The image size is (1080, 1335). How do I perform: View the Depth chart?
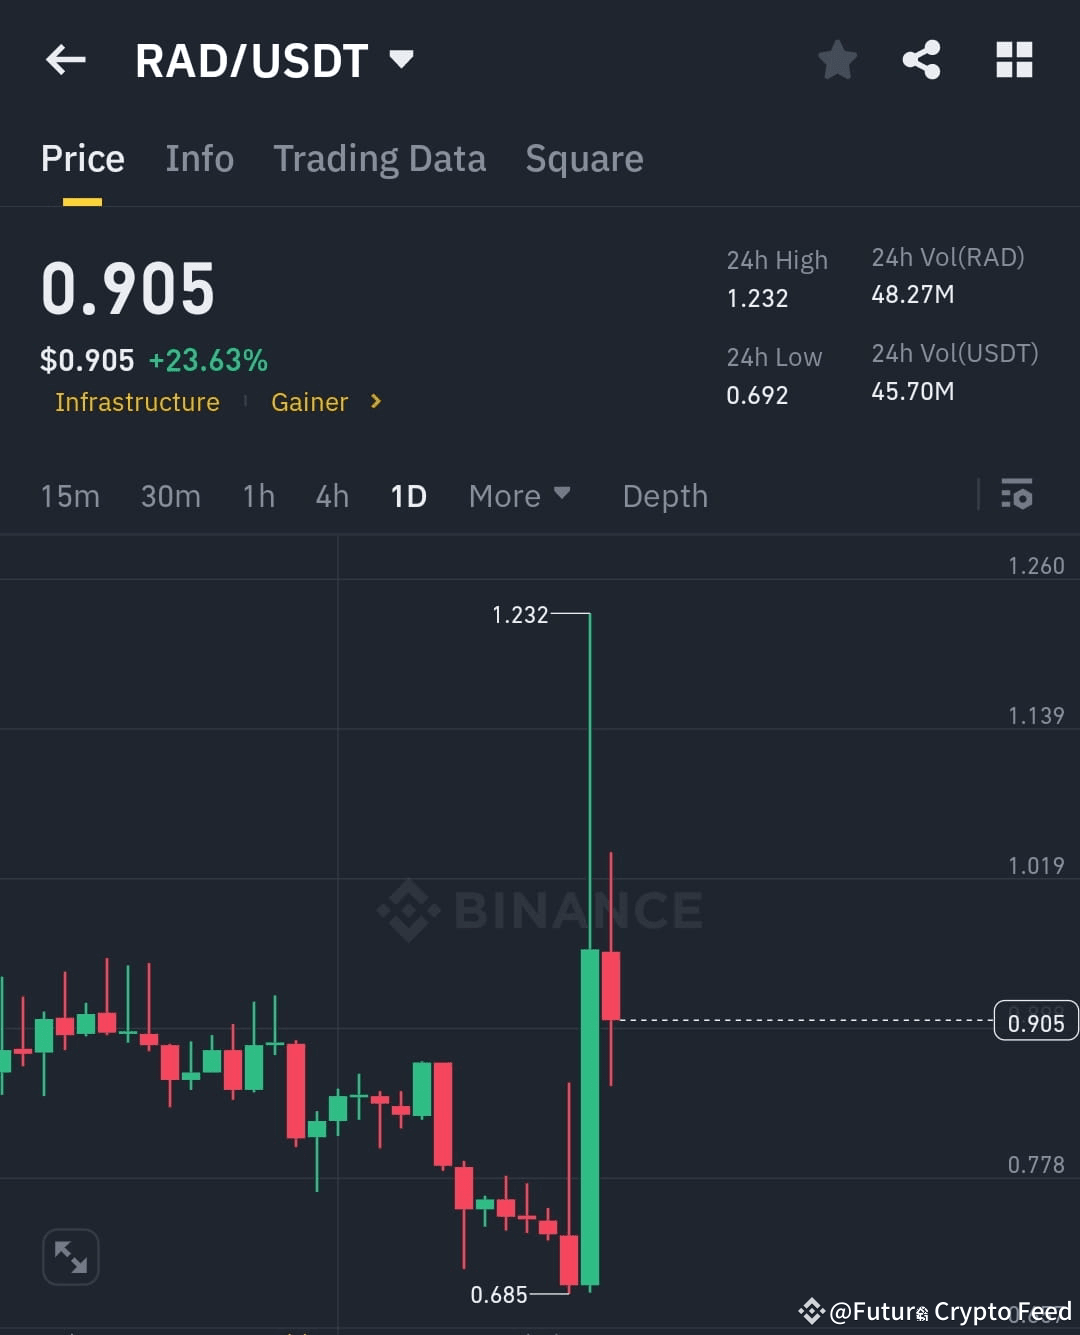coord(664,495)
